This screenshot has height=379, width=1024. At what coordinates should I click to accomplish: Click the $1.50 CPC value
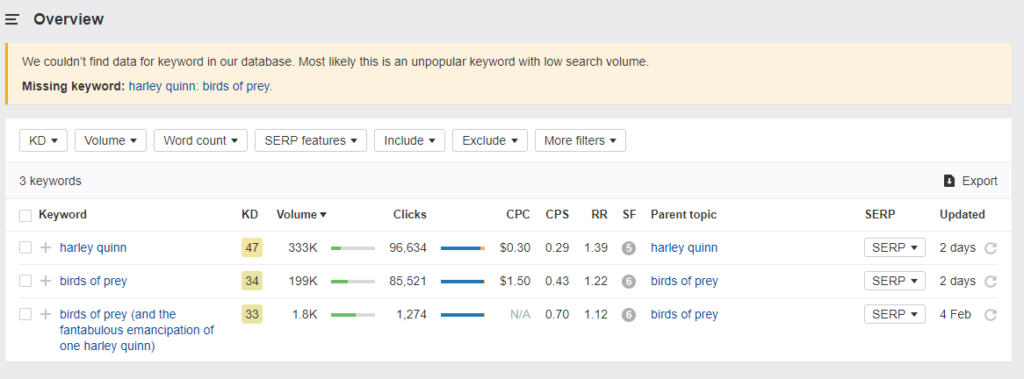(x=515, y=281)
